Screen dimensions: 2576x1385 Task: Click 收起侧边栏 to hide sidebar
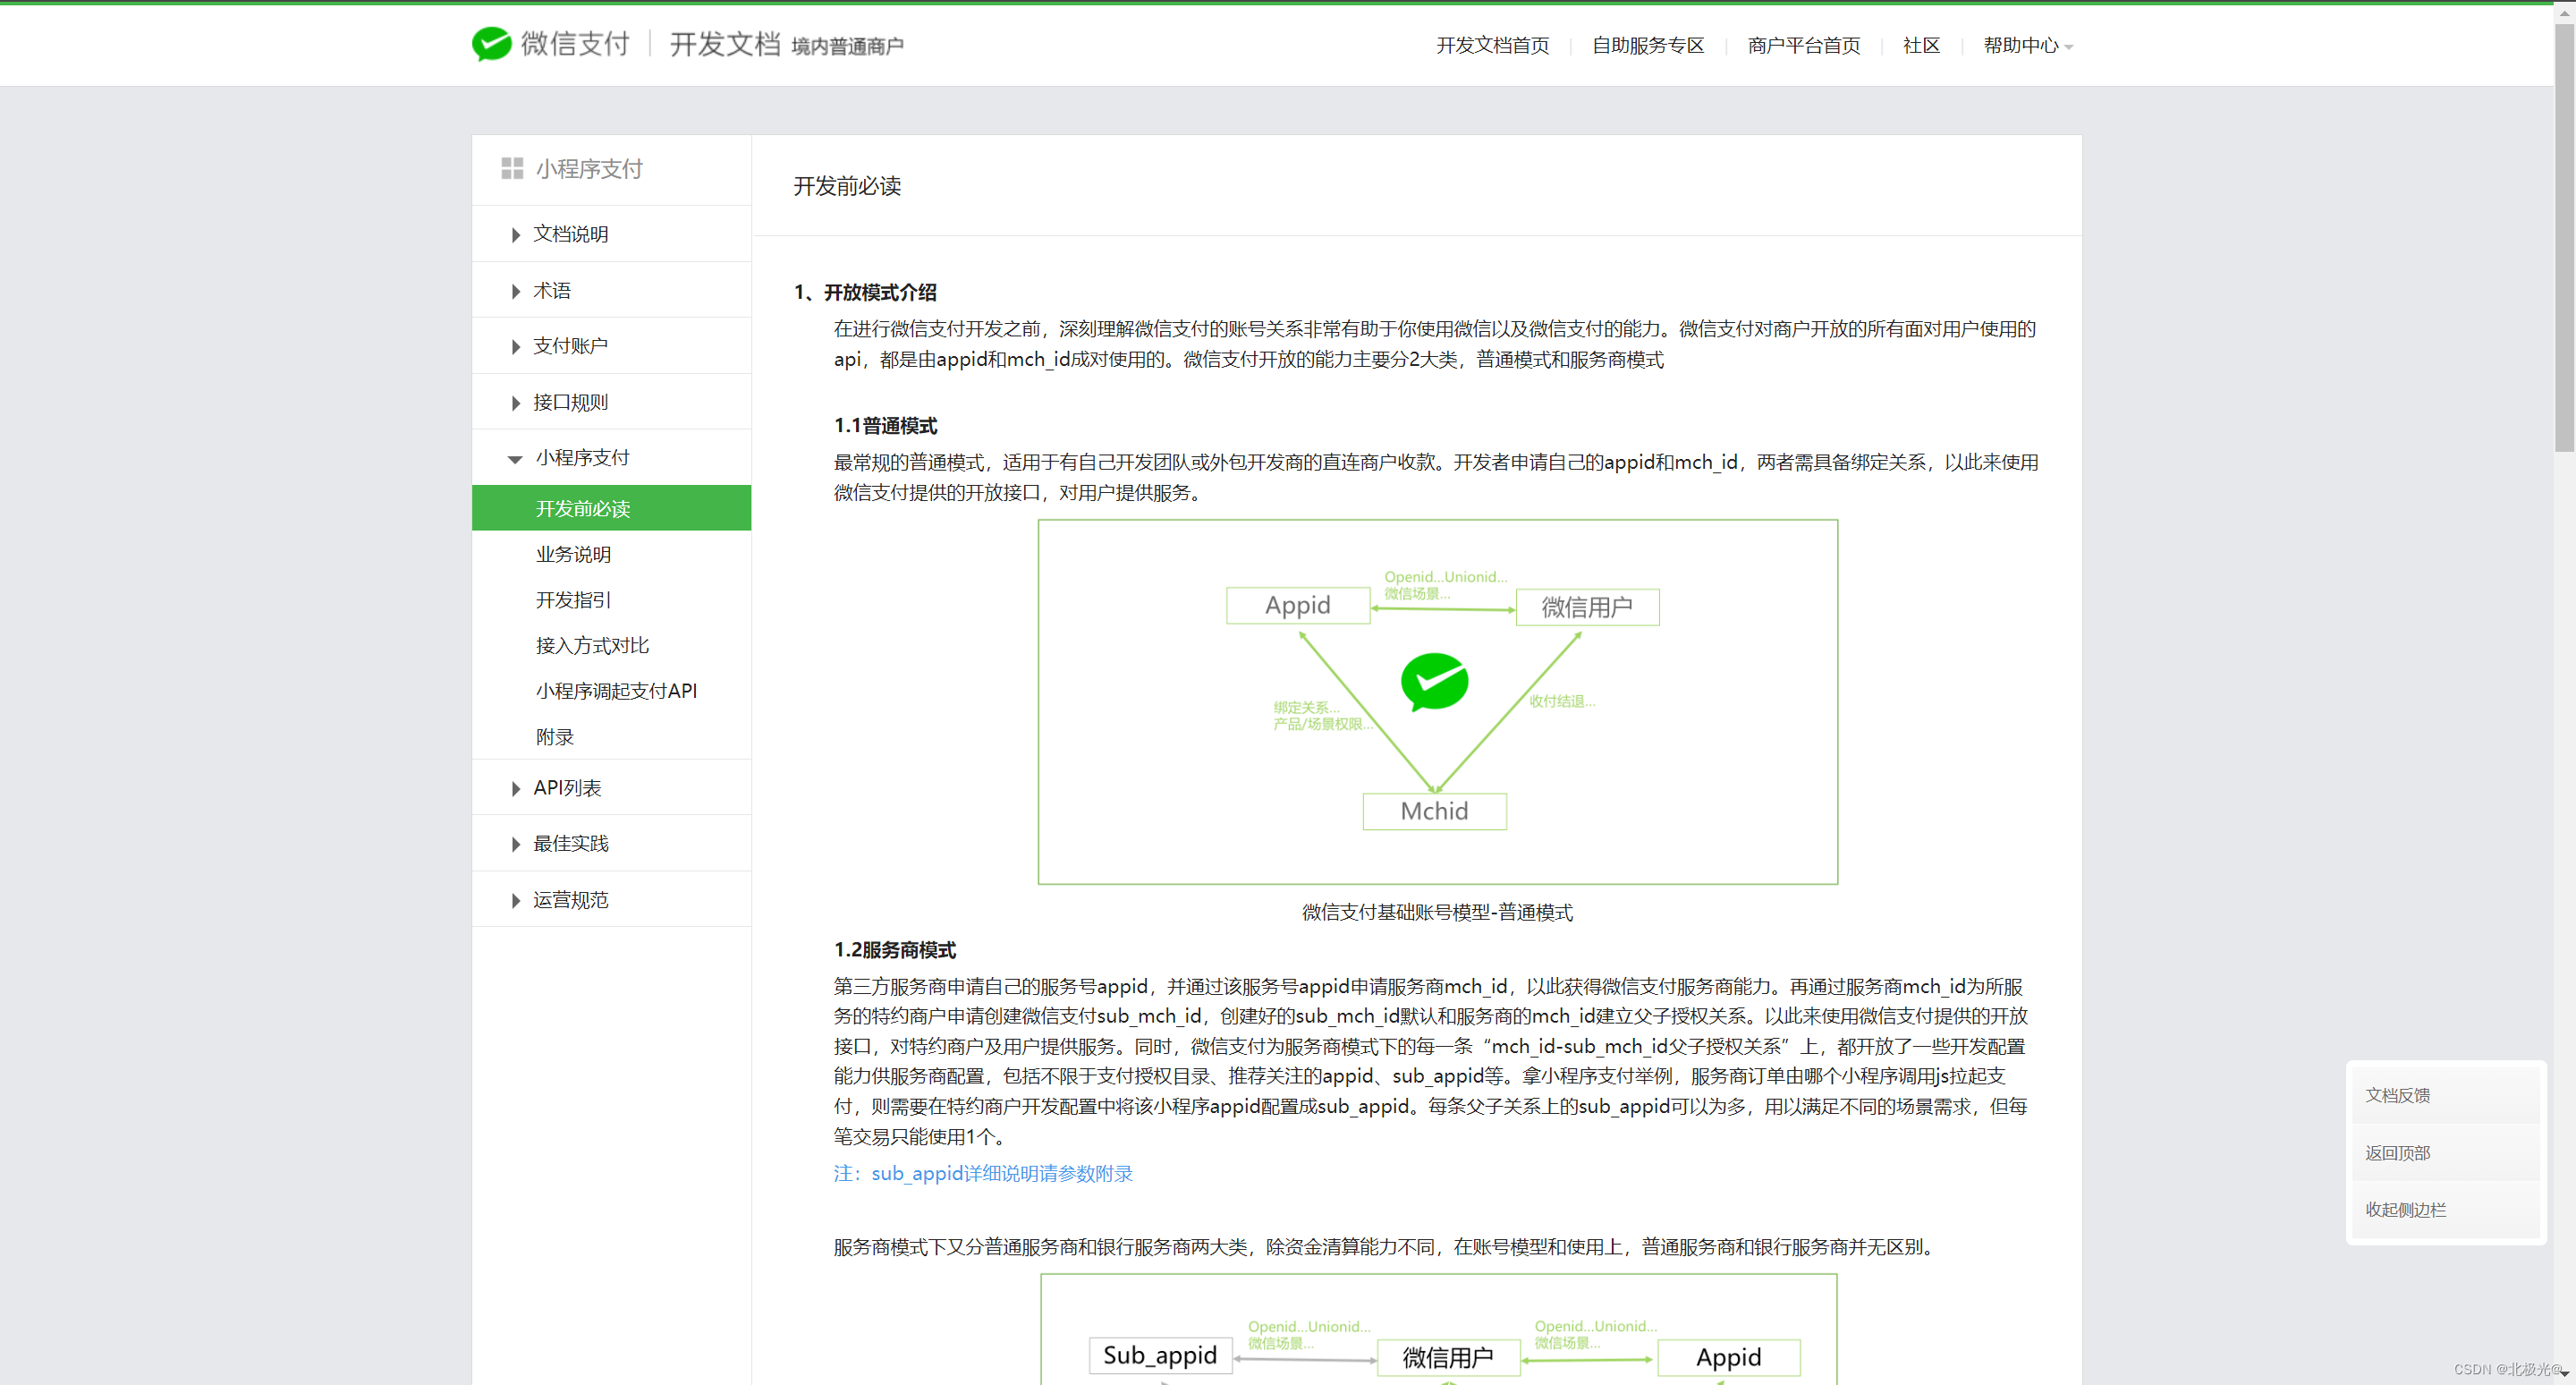(x=2405, y=1210)
